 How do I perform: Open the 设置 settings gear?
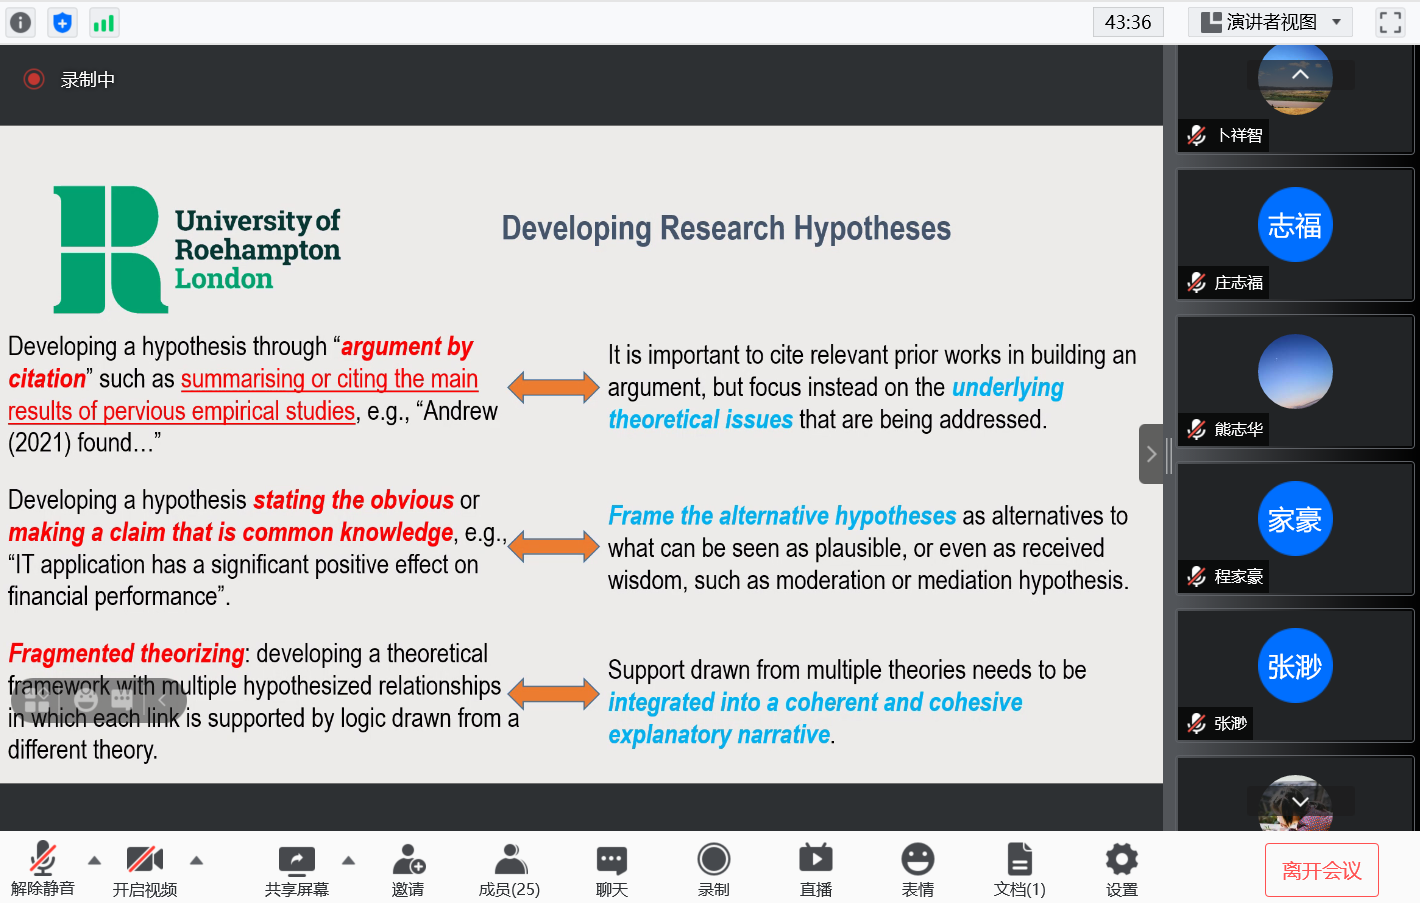[x=1121, y=868]
